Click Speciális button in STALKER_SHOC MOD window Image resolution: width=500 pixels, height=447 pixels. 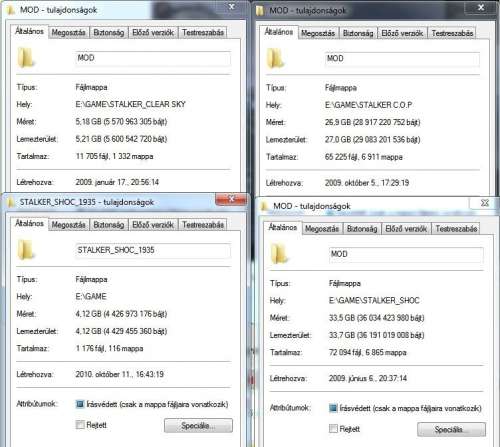[451, 429]
